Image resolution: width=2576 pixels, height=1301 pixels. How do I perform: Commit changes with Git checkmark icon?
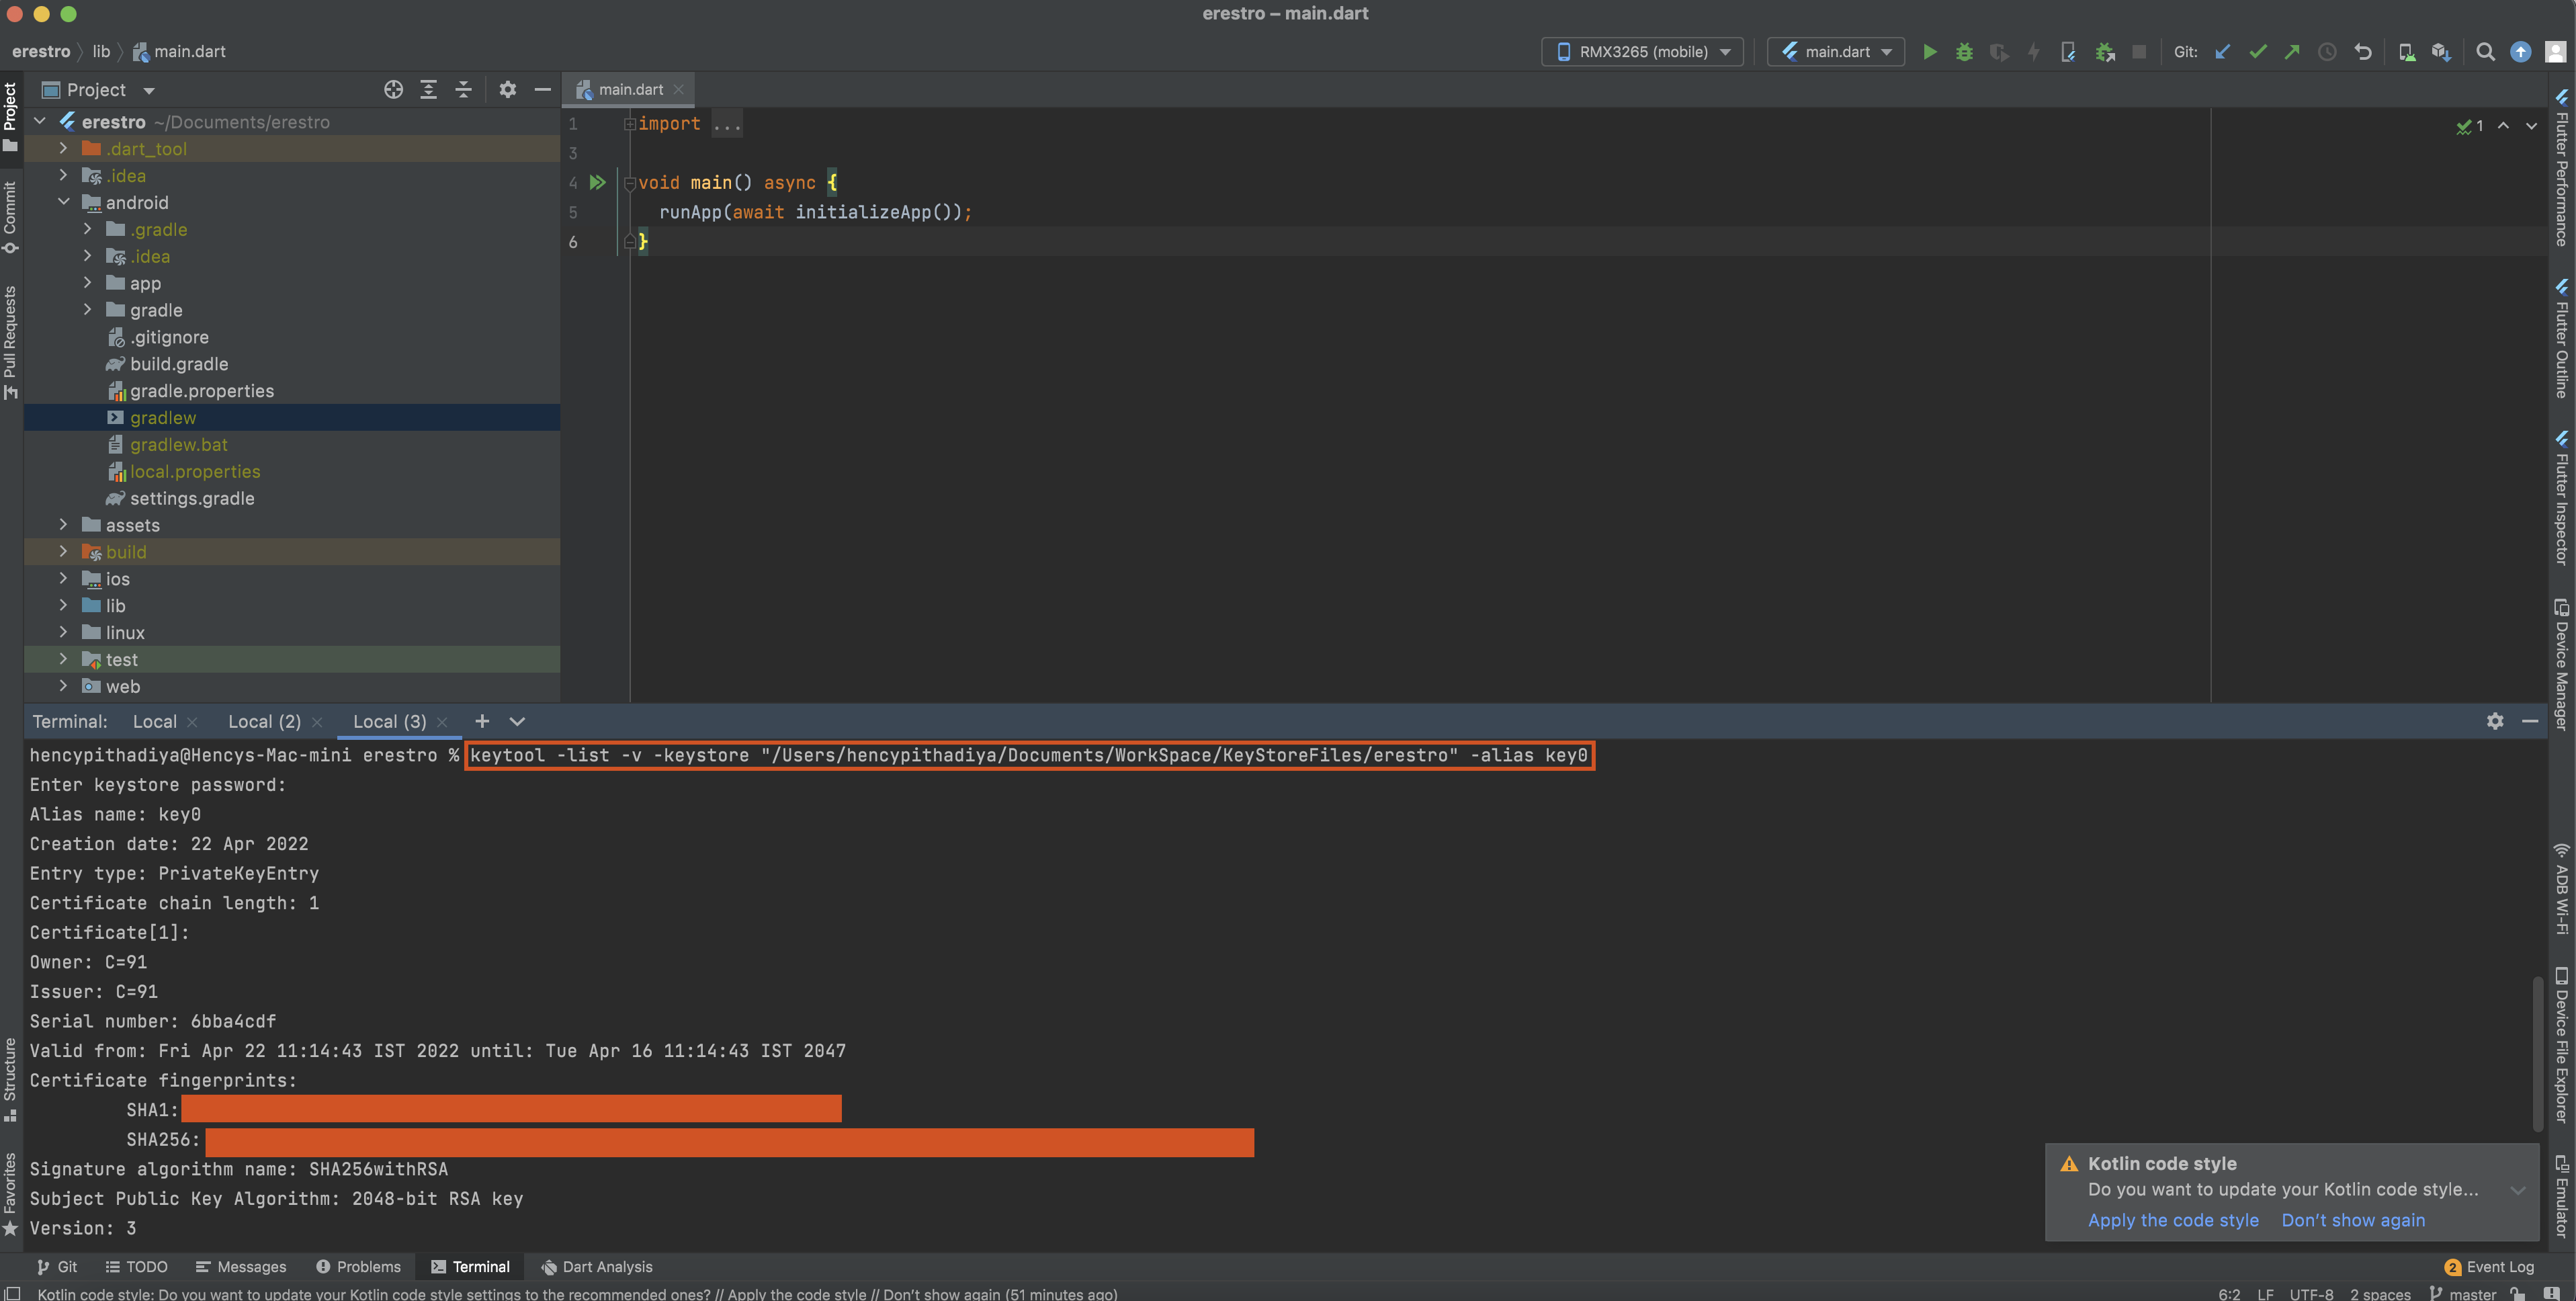point(2257,52)
